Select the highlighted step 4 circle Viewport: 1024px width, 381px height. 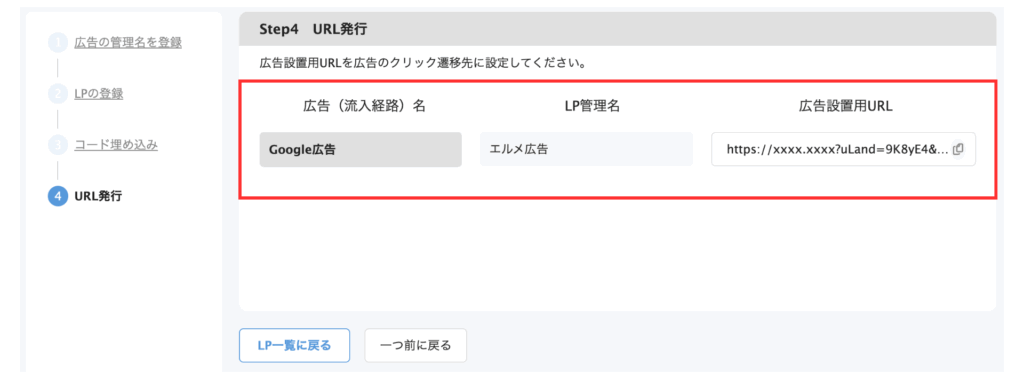(x=57, y=196)
